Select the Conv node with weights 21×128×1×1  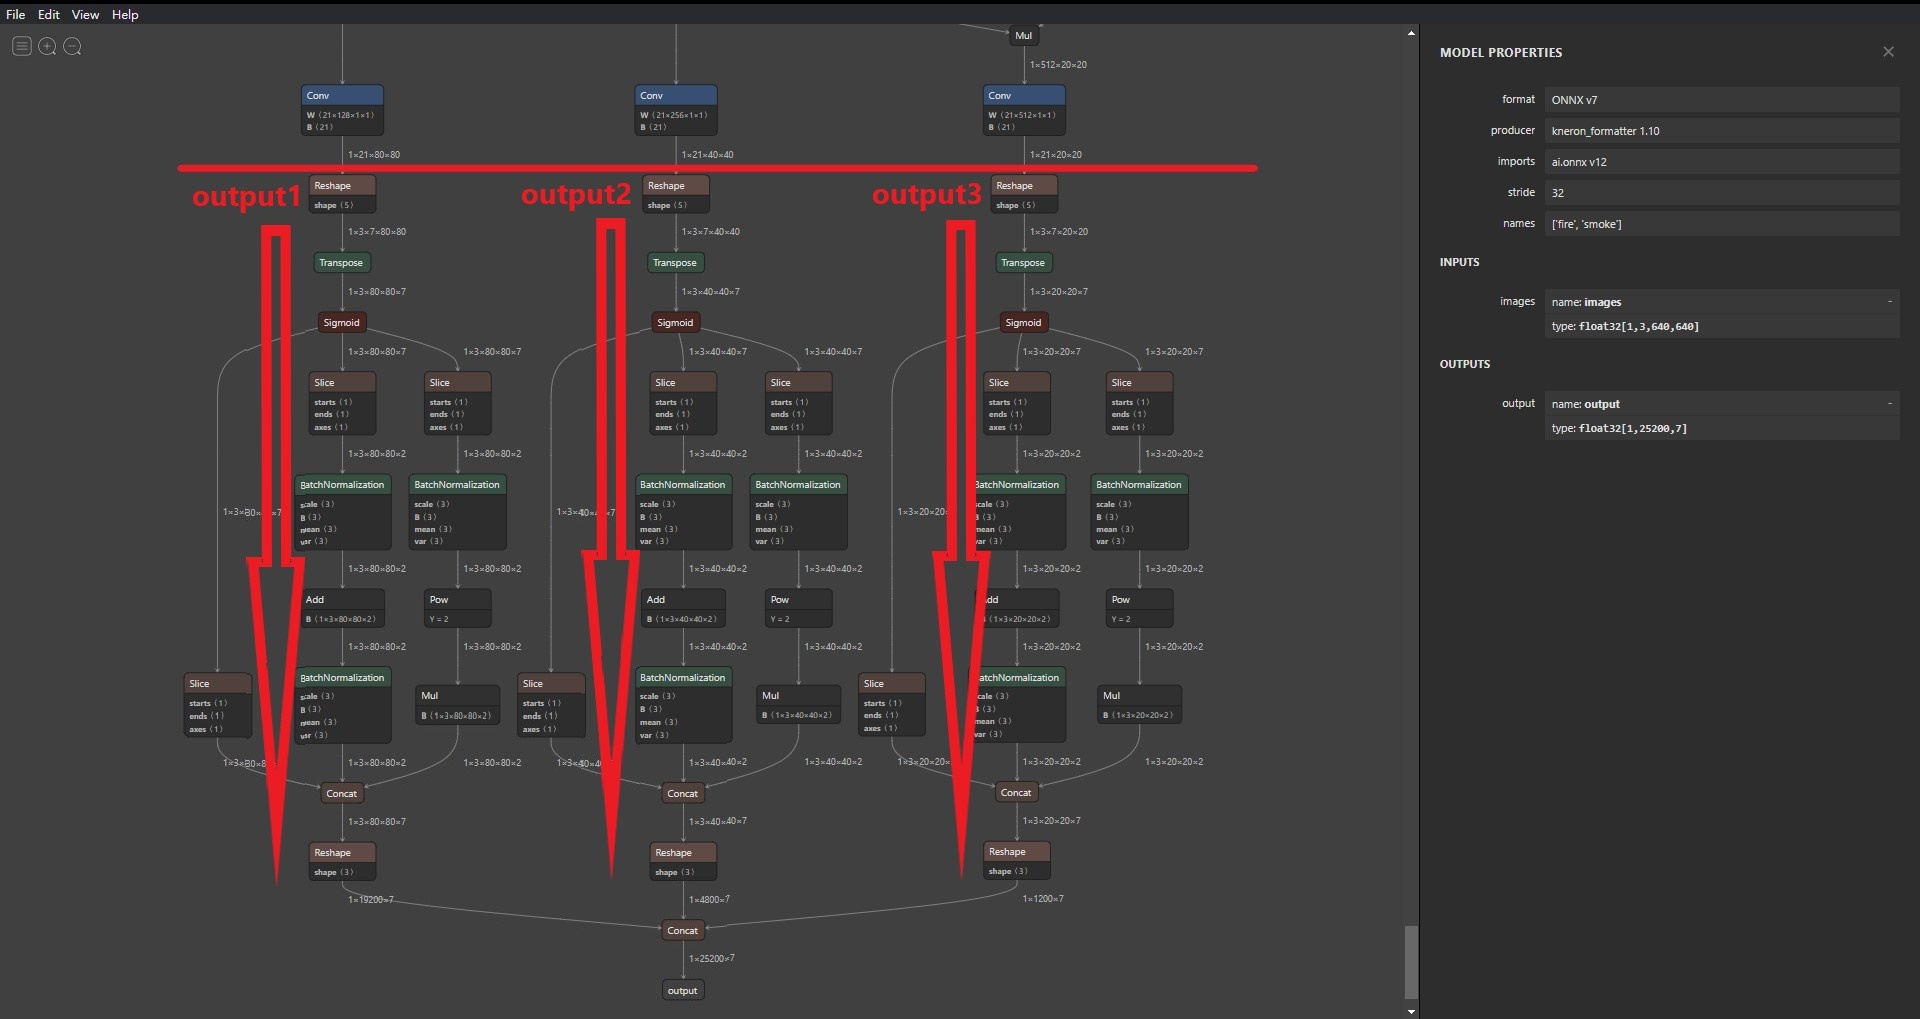342,96
